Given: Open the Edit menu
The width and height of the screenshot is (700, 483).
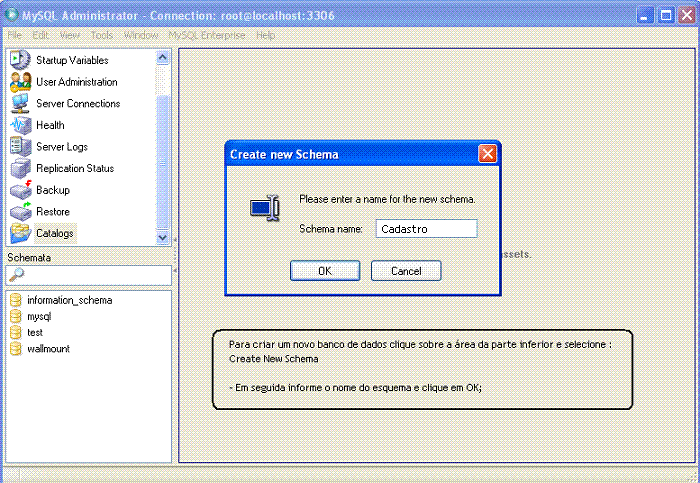Looking at the screenshot, I should click(40, 35).
